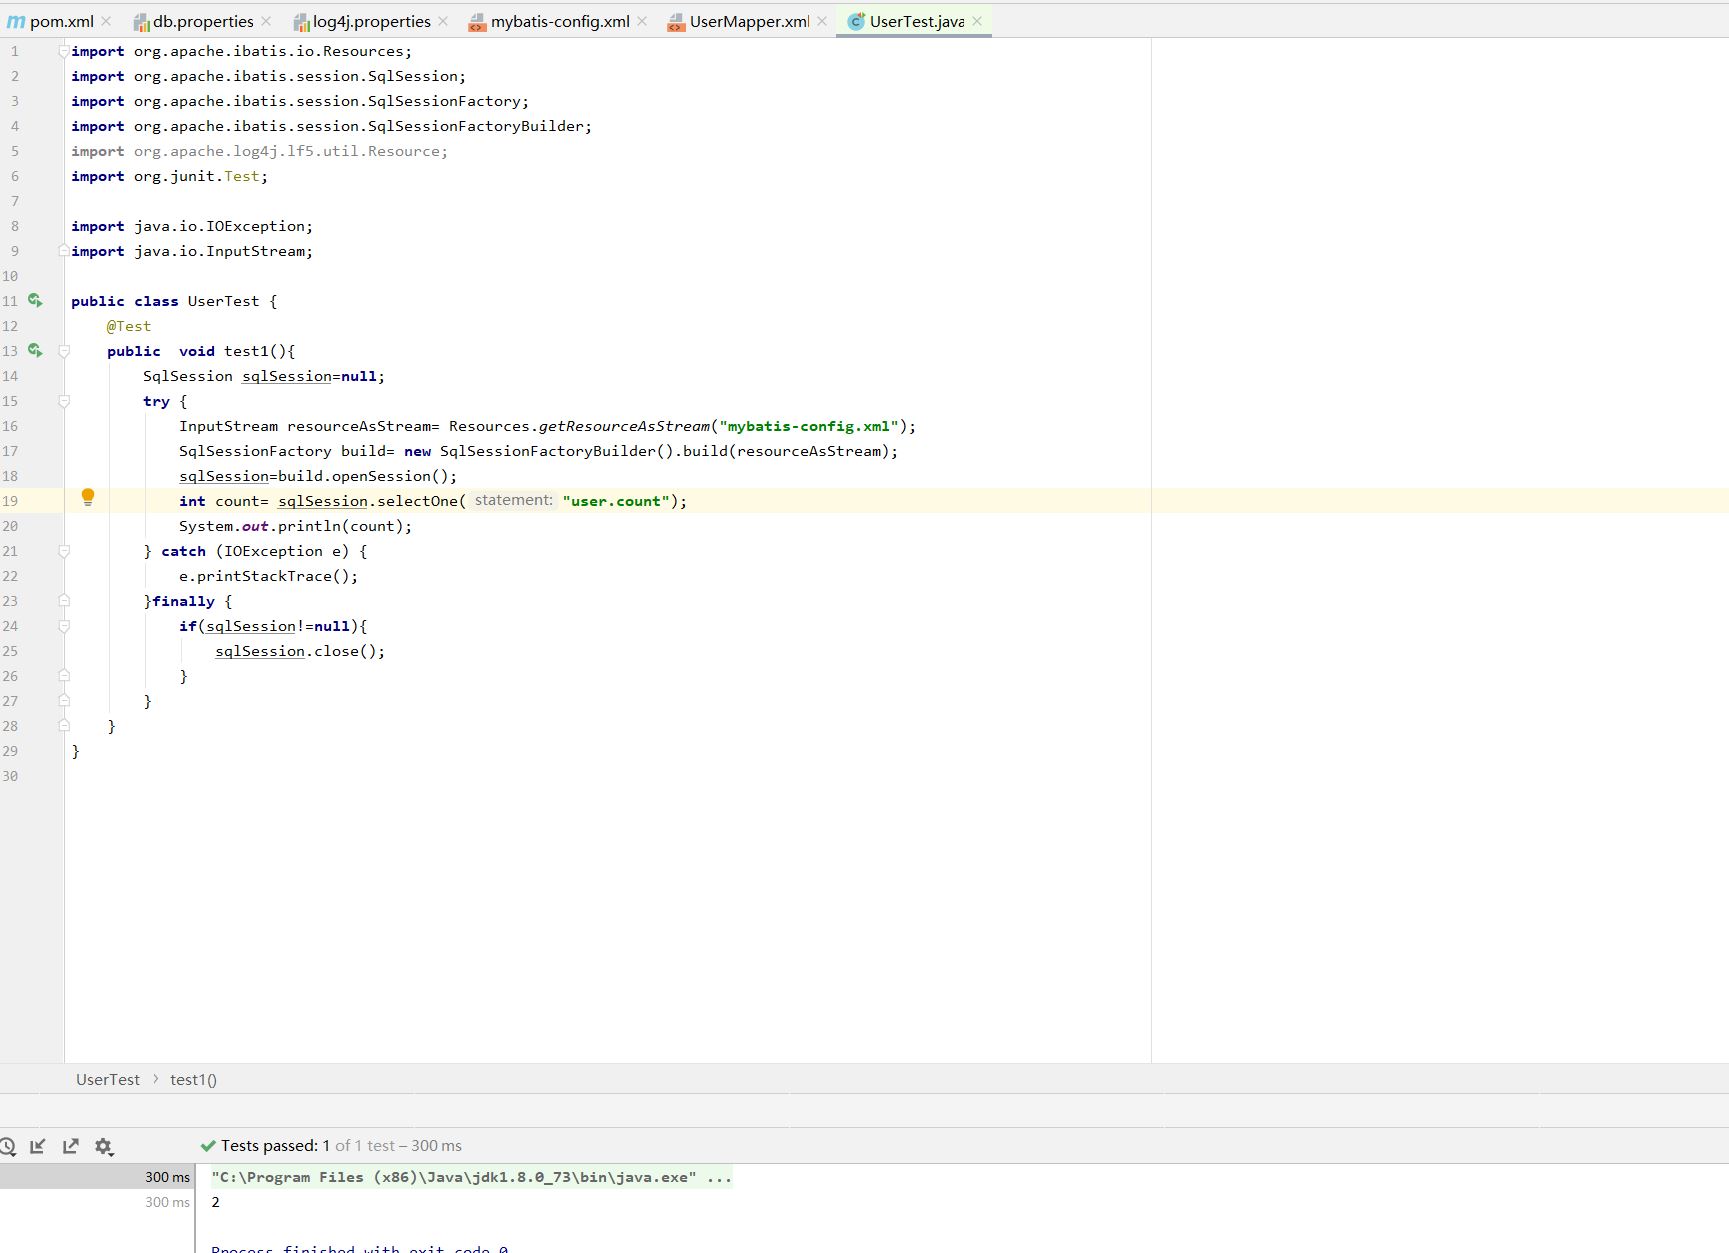Image resolution: width=1729 pixels, height=1253 pixels.
Task: Close the db.properties tab
Action: (266, 21)
